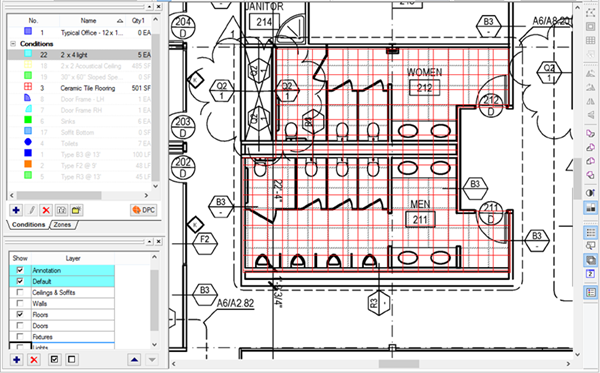Uncheck the Annotation layer checkbox
Screen dimensions: 600x373
(x=20, y=270)
